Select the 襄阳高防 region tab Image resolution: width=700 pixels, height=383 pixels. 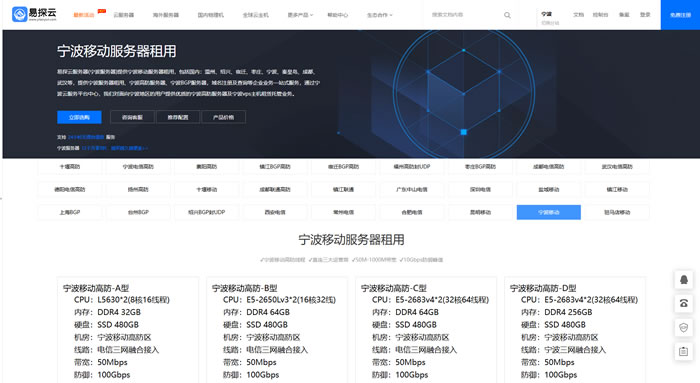tap(206, 167)
